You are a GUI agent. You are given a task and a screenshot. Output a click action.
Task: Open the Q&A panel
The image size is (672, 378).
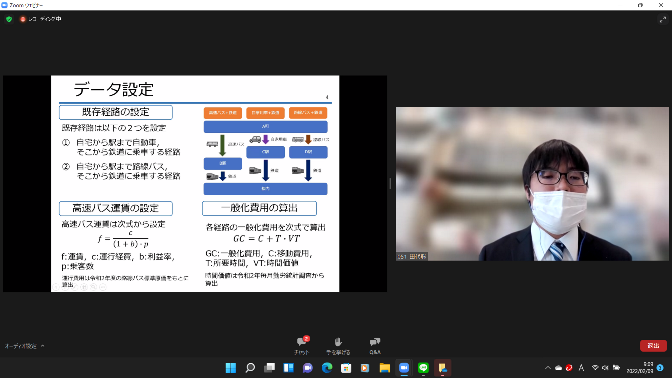tap(375, 345)
